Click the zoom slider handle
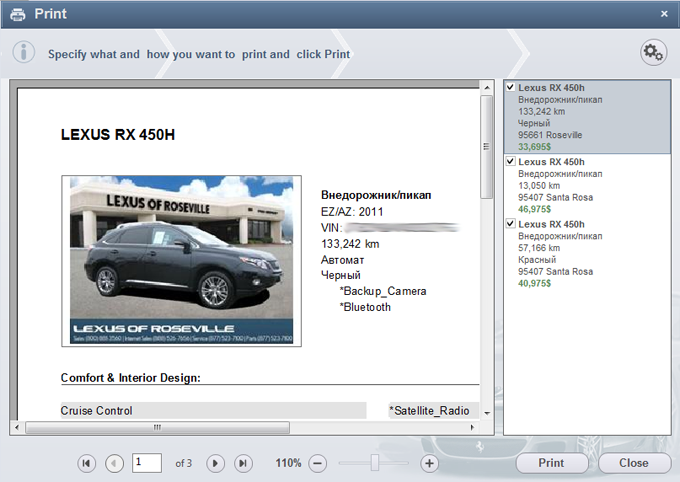 coord(375,462)
